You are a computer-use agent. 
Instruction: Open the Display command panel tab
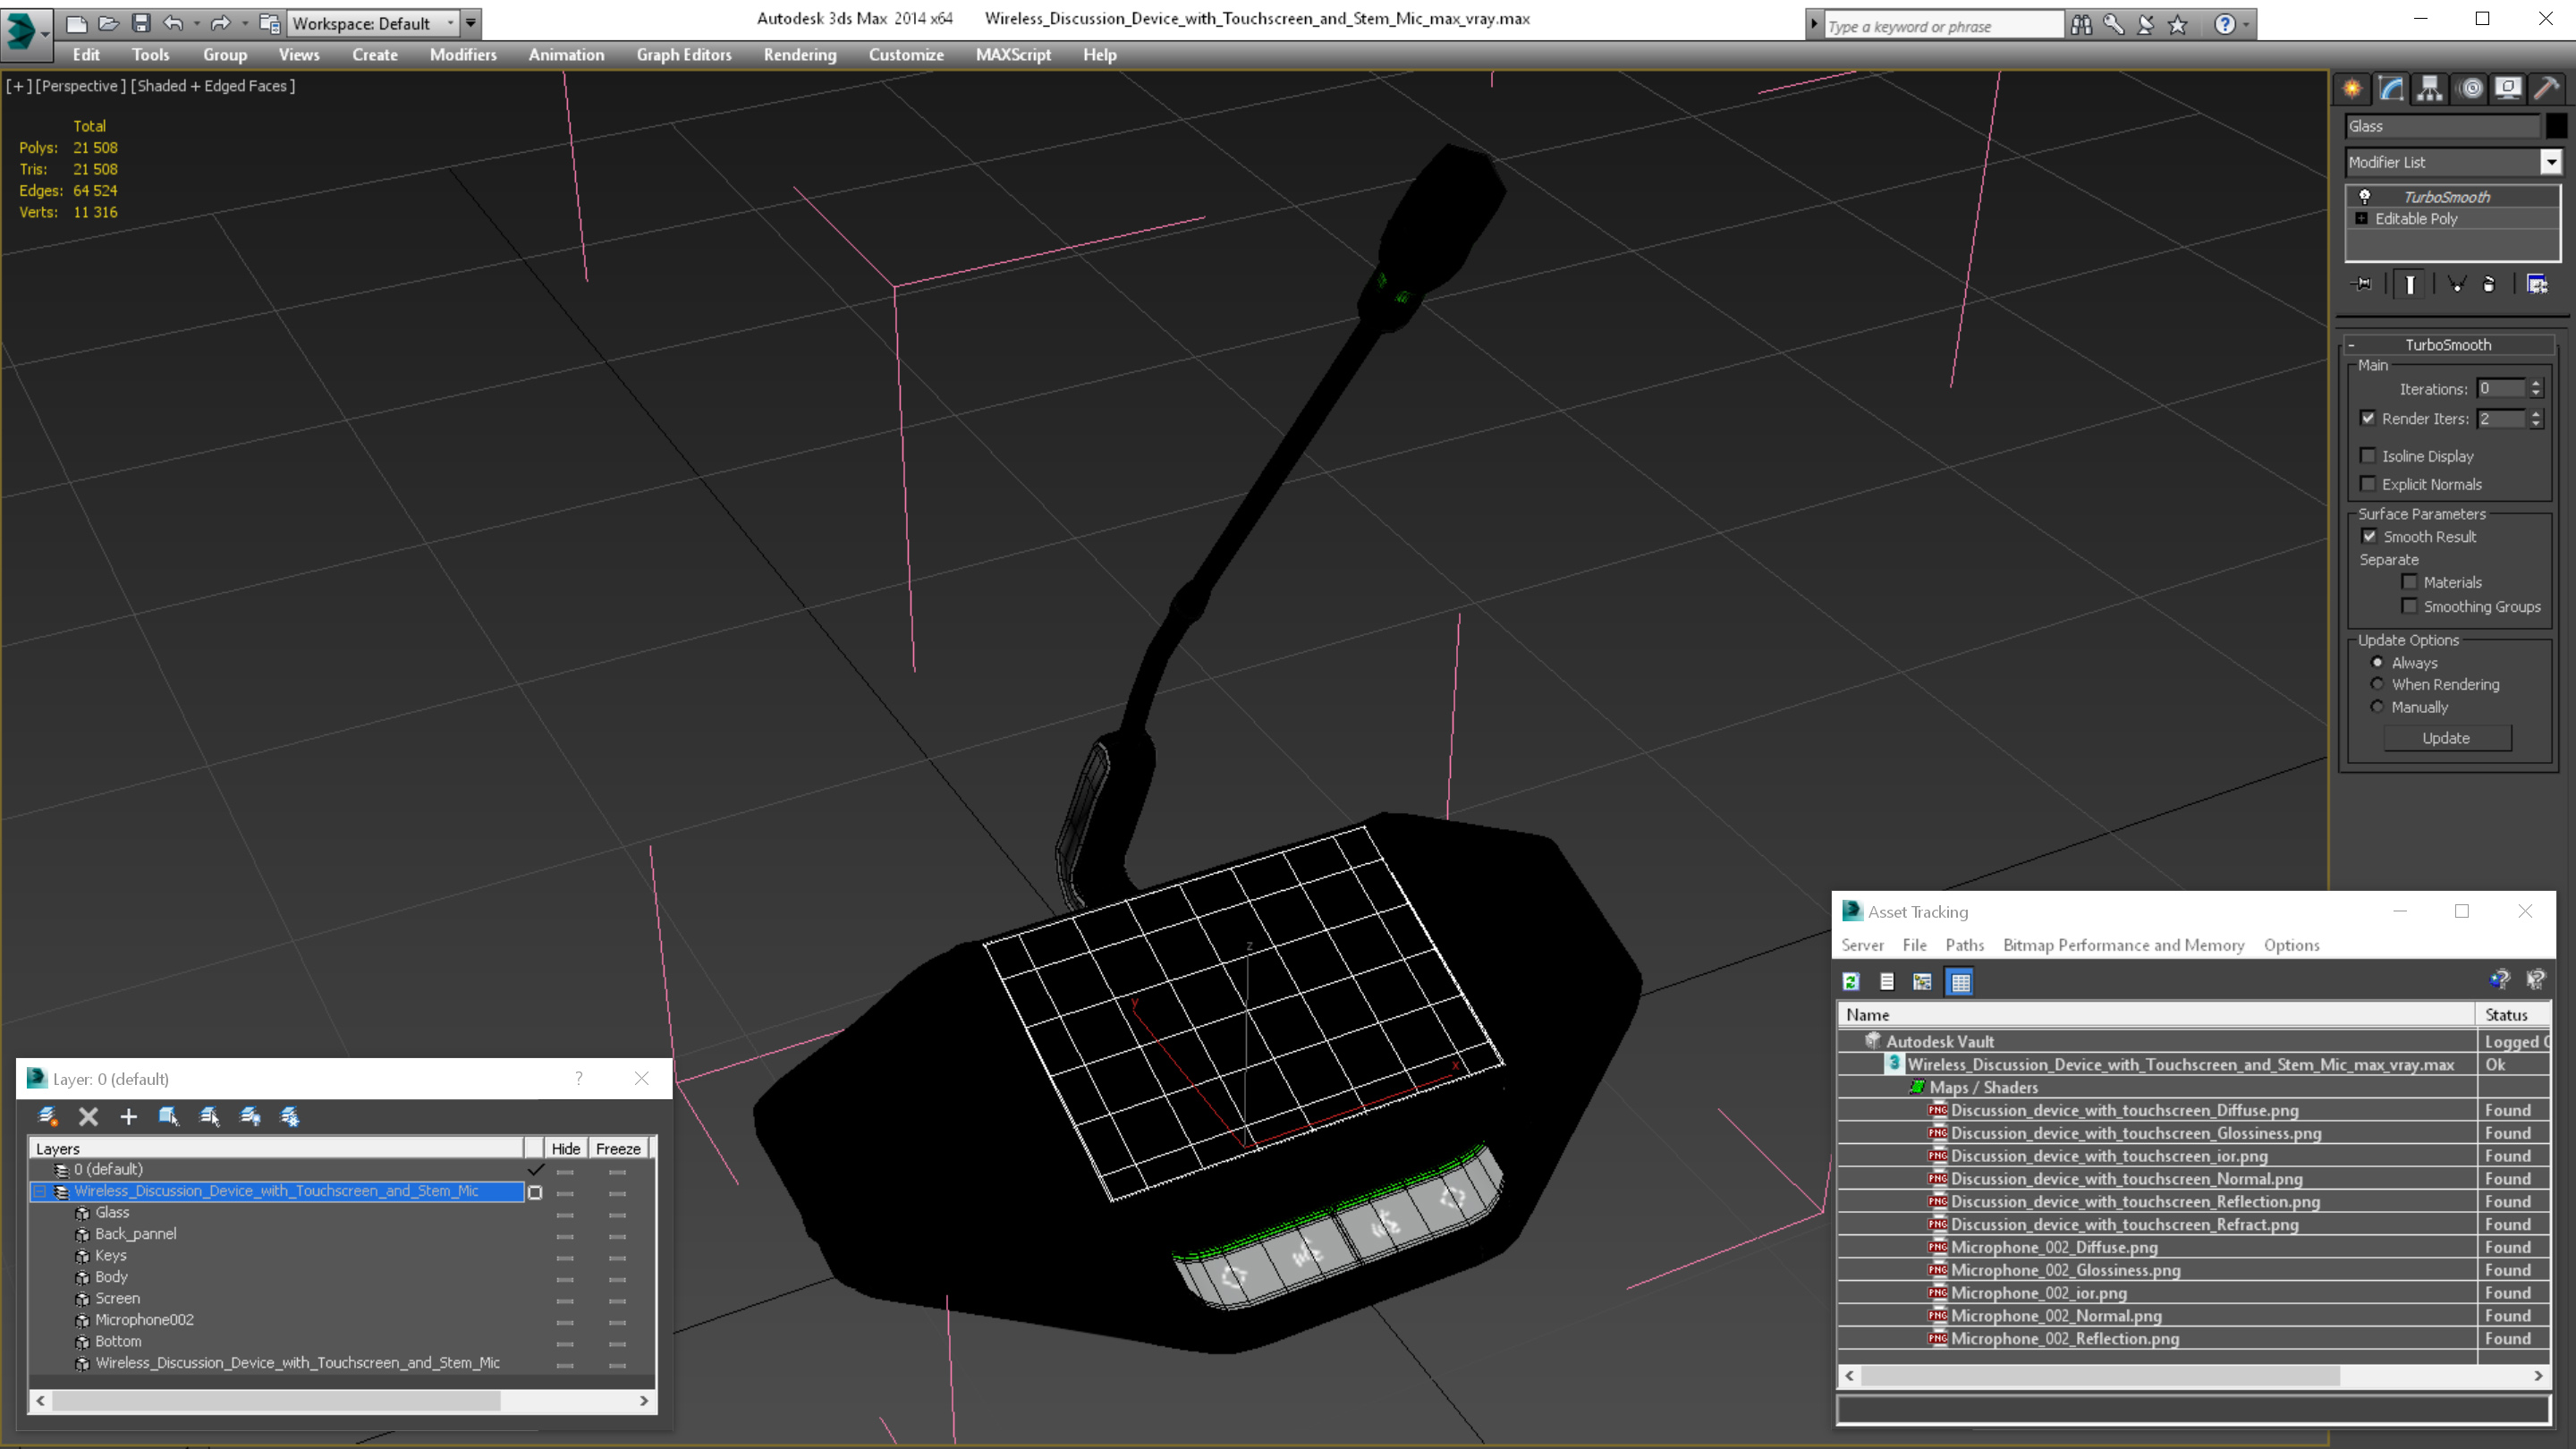tap(2508, 88)
